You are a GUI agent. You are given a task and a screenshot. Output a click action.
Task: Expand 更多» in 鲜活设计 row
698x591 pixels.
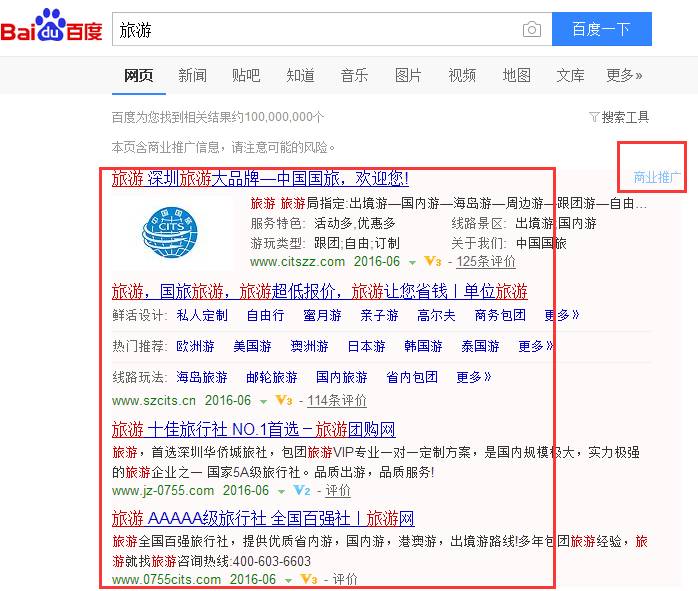[x=562, y=316]
